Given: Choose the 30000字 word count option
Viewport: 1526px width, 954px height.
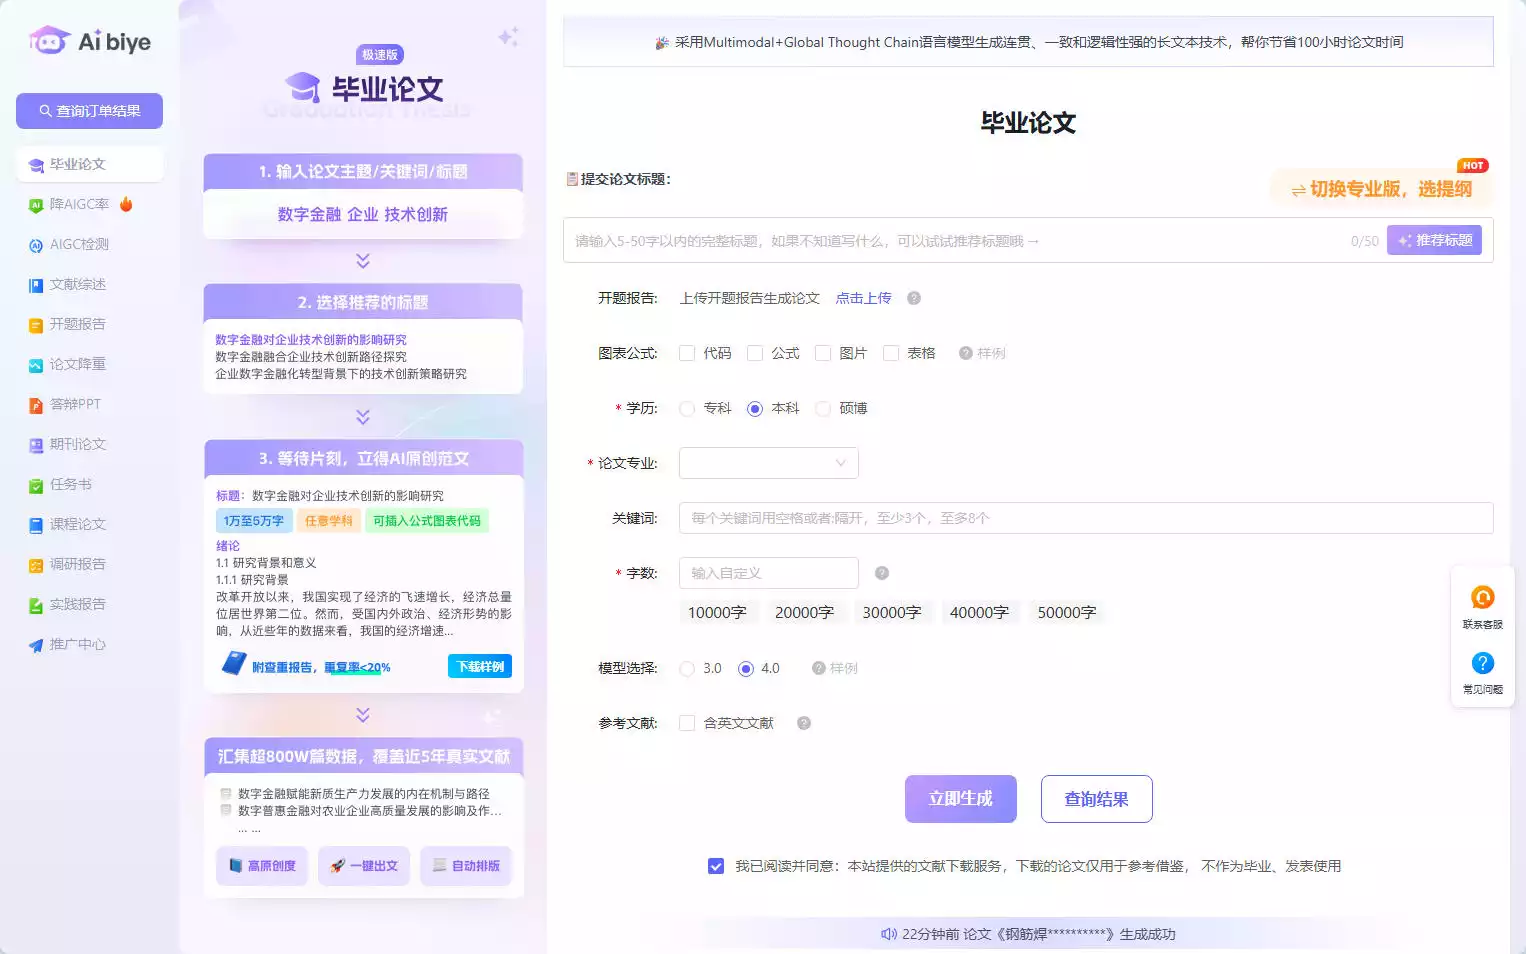Looking at the screenshot, I should coord(891,612).
